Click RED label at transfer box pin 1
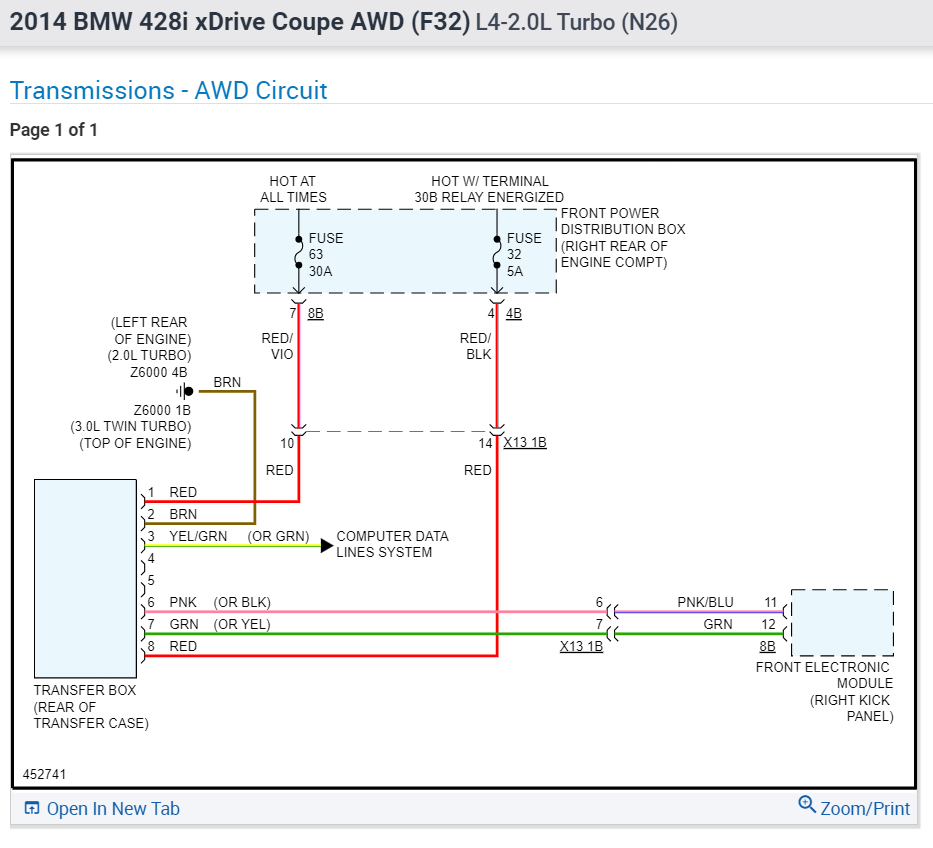This screenshot has width=933, height=848. point(183,493)
